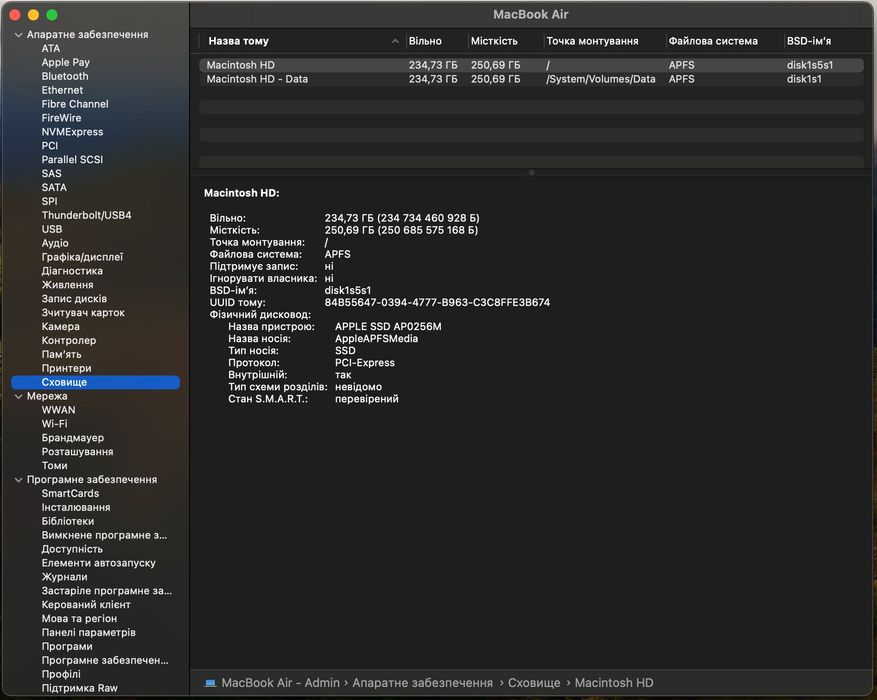The width and height of the screenshot is (877, 700).
Task: Open Томи entry
Action: (54, 466)
